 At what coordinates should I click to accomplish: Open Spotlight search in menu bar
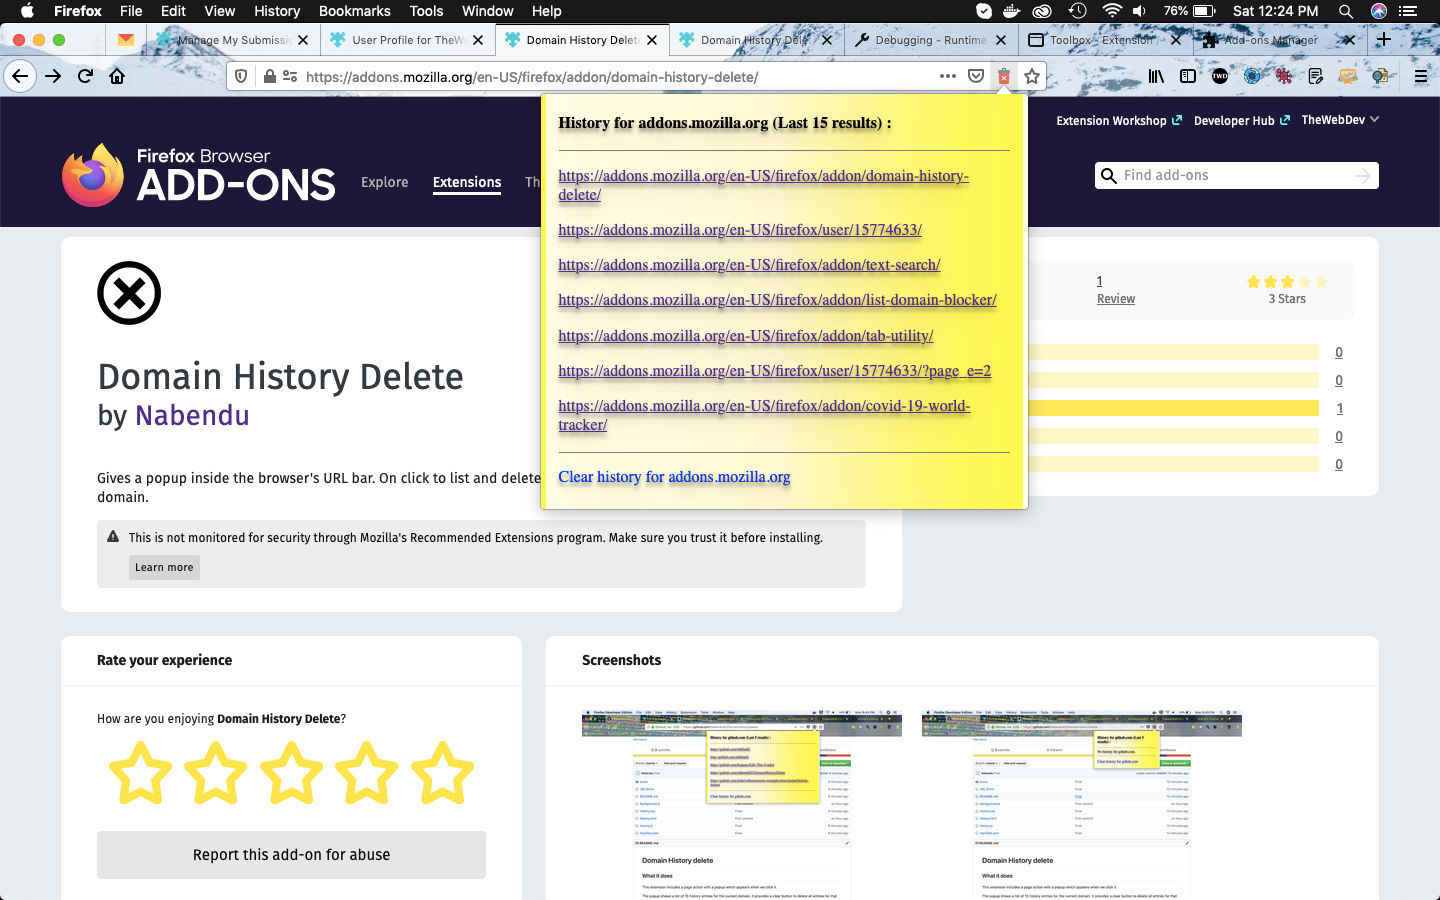[1346, 11]
